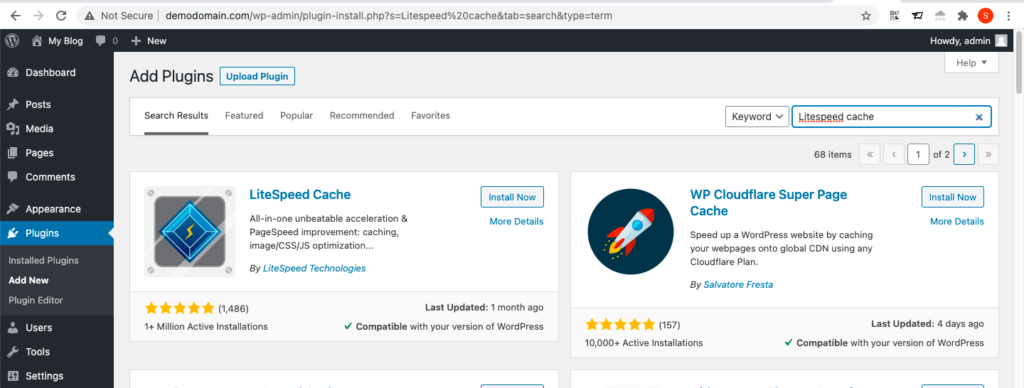Open Pages in the sidebar
The image size is (1024, 388).
(57, 153)
